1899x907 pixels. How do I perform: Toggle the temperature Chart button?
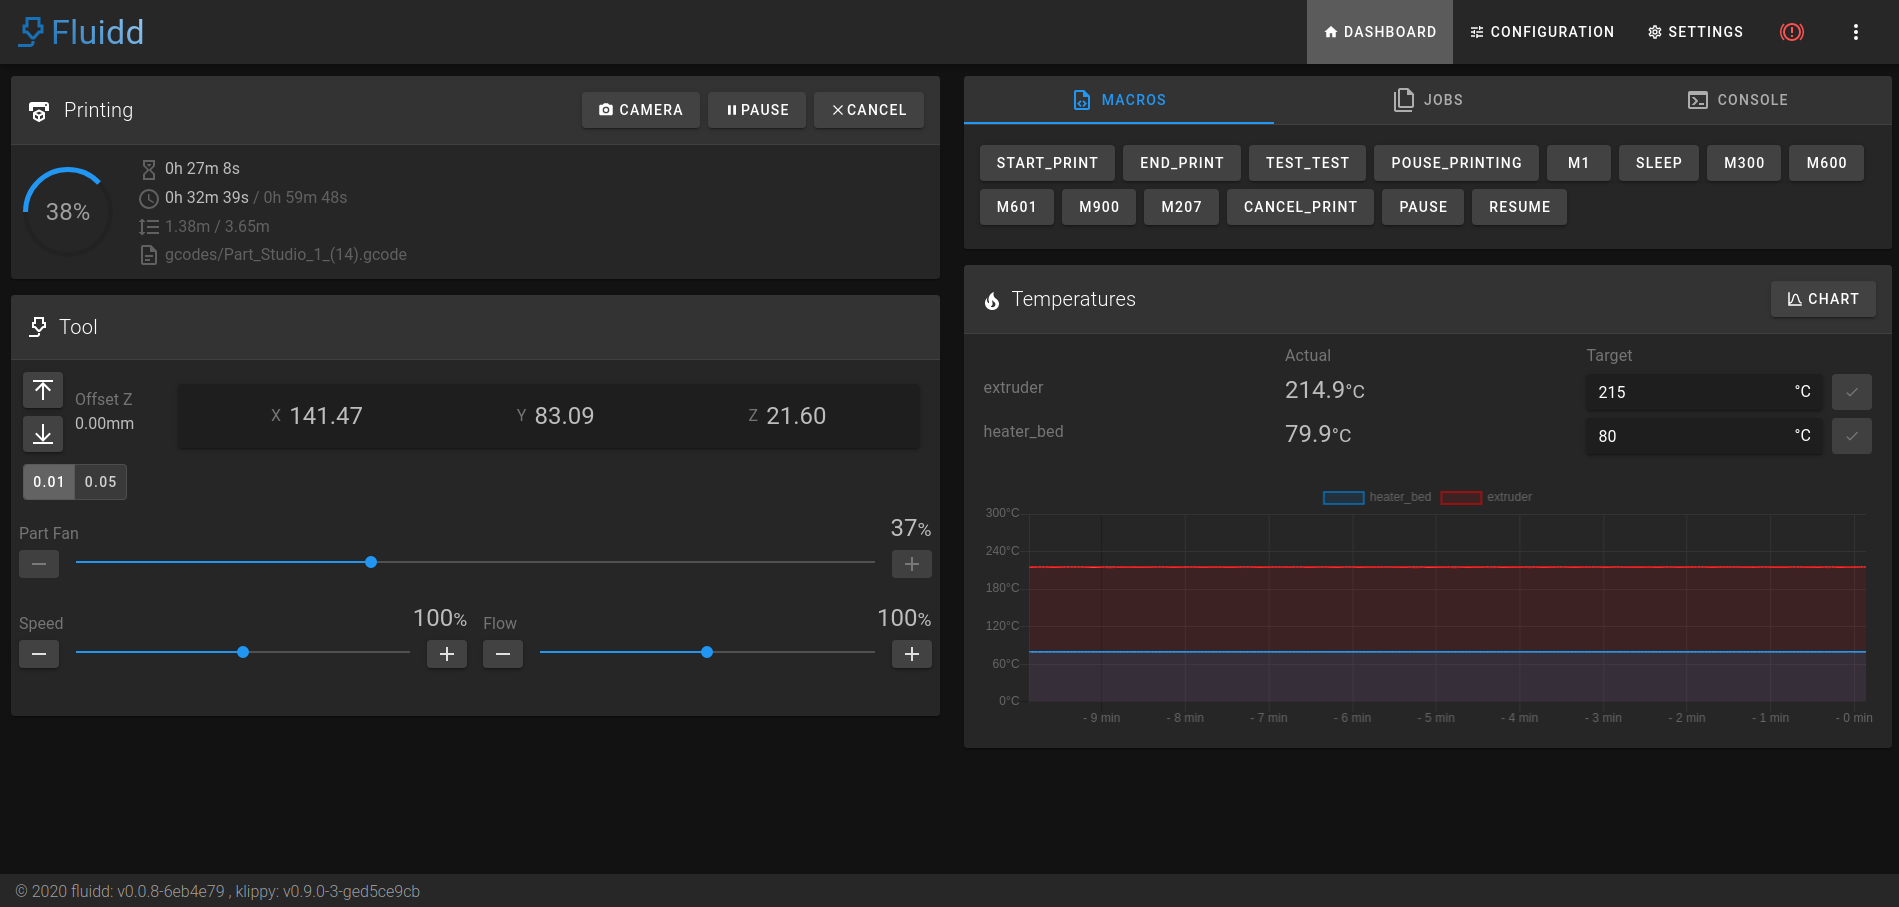tap(1822, 299)
